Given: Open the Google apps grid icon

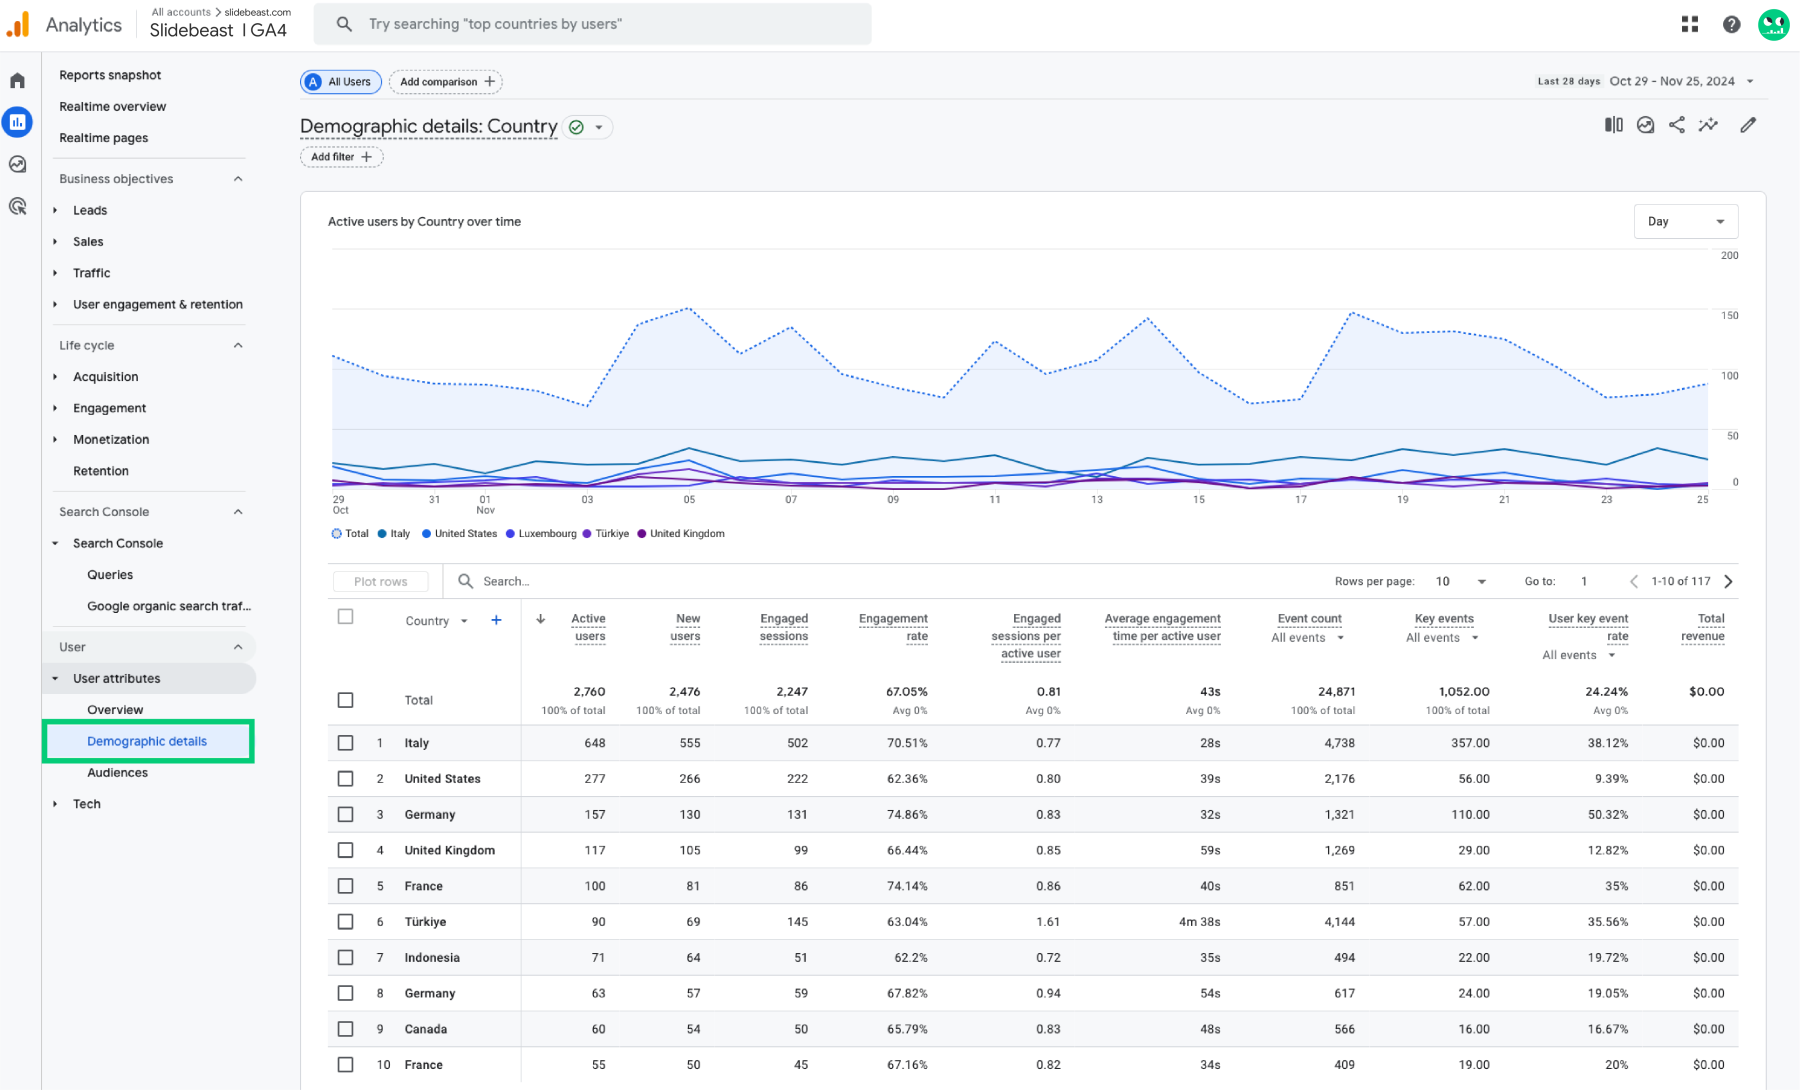Looking at the screenshot, I should point(1690,24).
